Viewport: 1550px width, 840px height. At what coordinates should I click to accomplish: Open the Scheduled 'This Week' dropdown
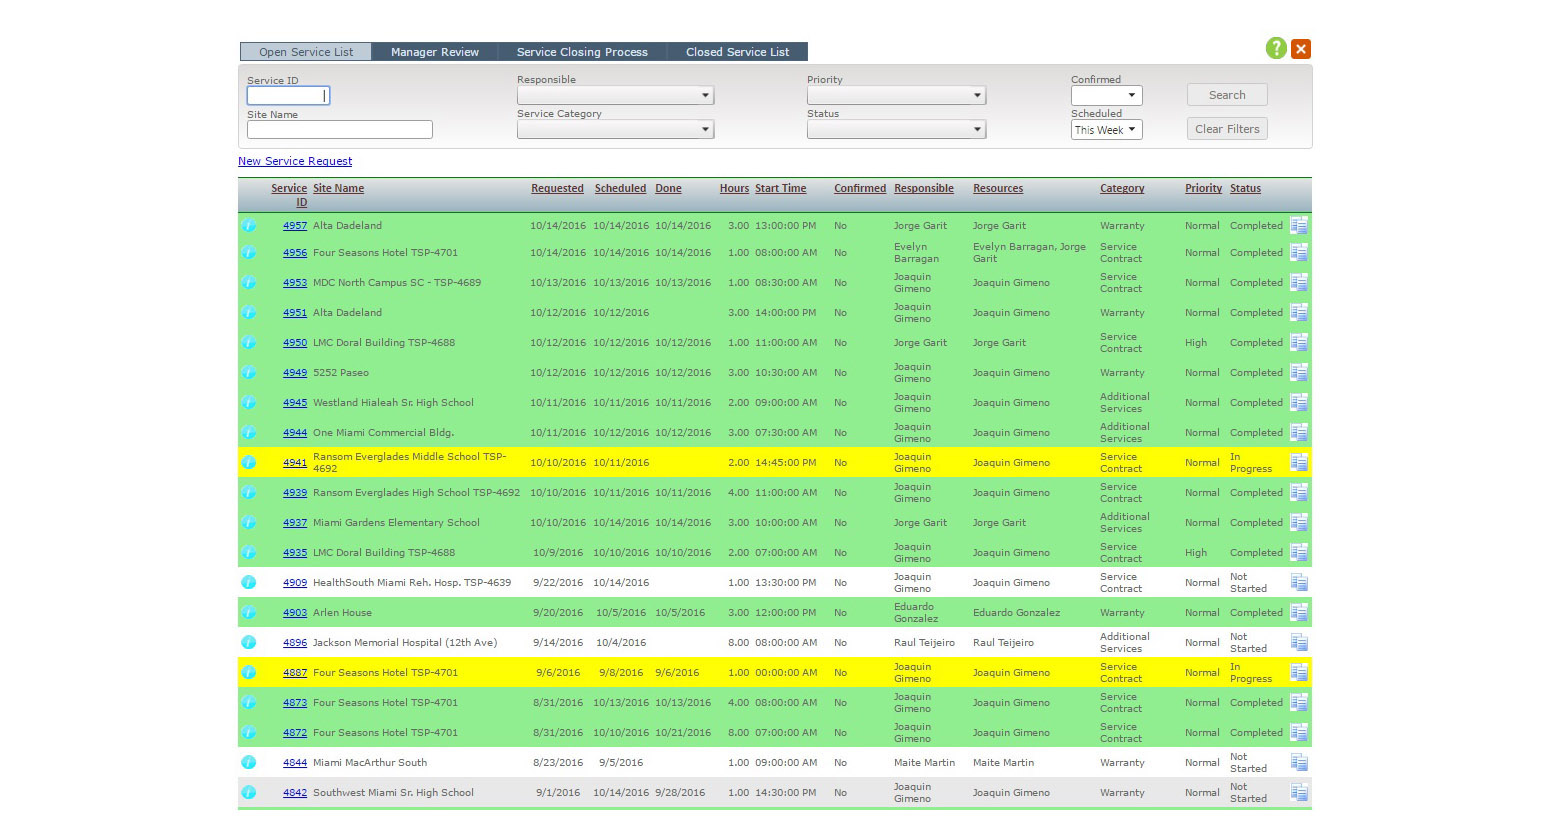(1106, 130)
